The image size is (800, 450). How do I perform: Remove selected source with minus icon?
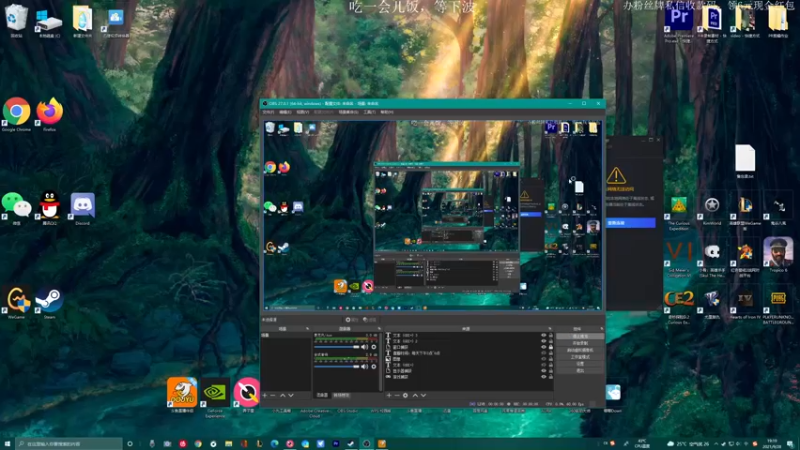397,395
